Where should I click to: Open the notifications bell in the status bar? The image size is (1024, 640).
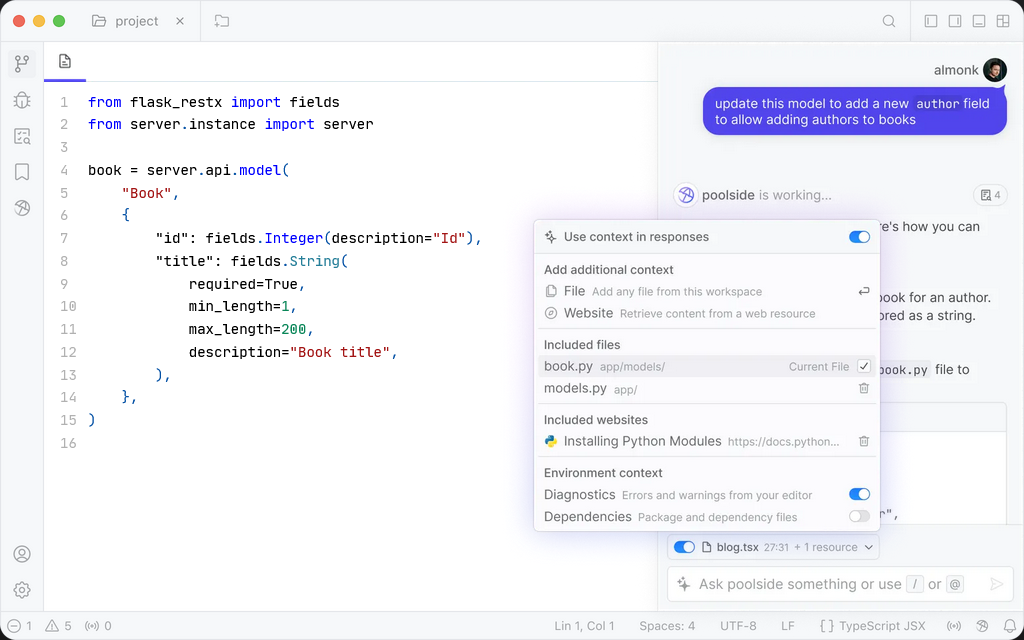point(1010,625)
